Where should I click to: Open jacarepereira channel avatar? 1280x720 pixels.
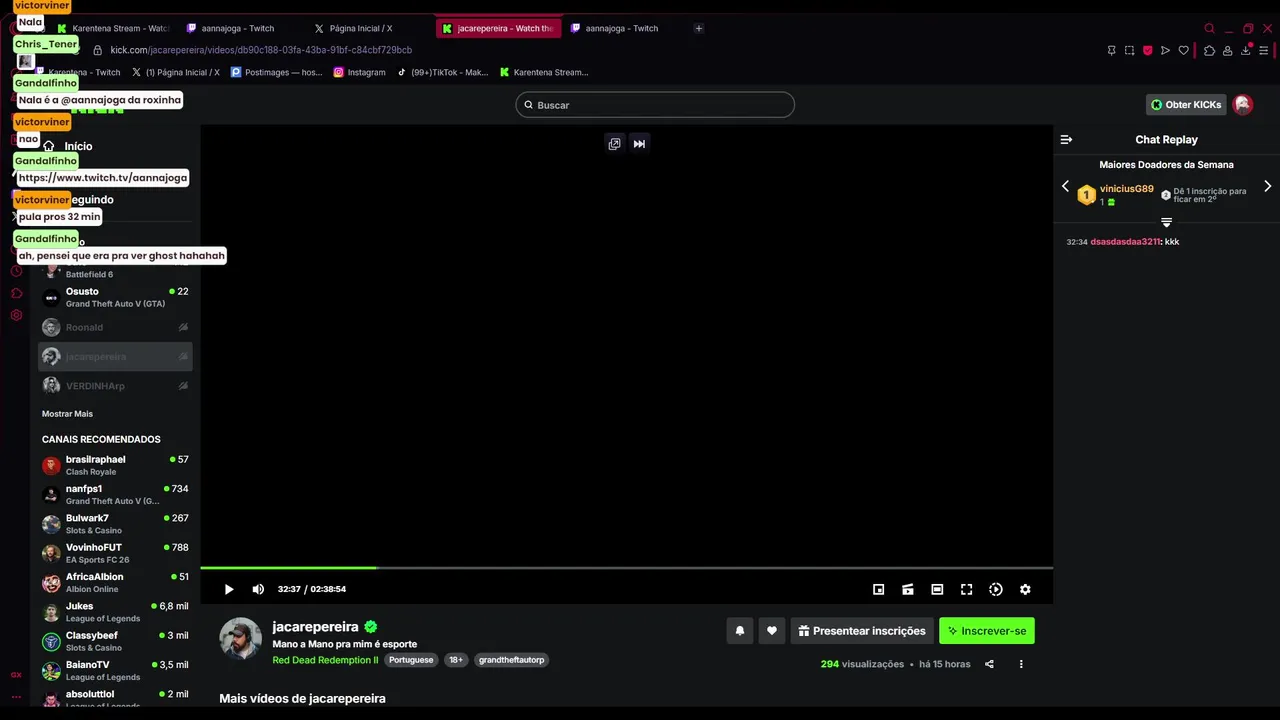tap(240, 638)
